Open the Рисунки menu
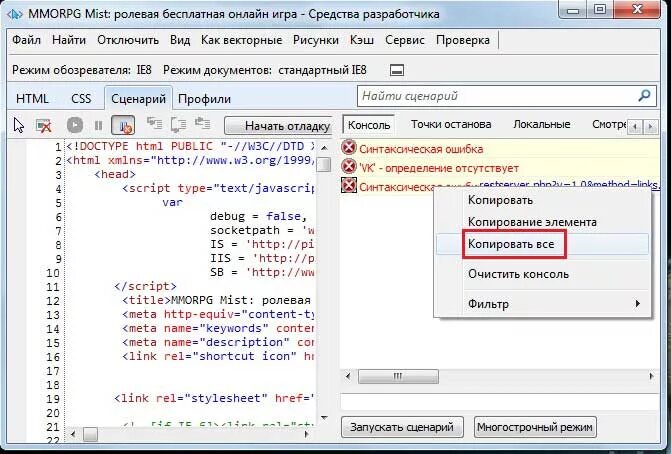Screen dimensions: 671x454 tap(316, 40)
